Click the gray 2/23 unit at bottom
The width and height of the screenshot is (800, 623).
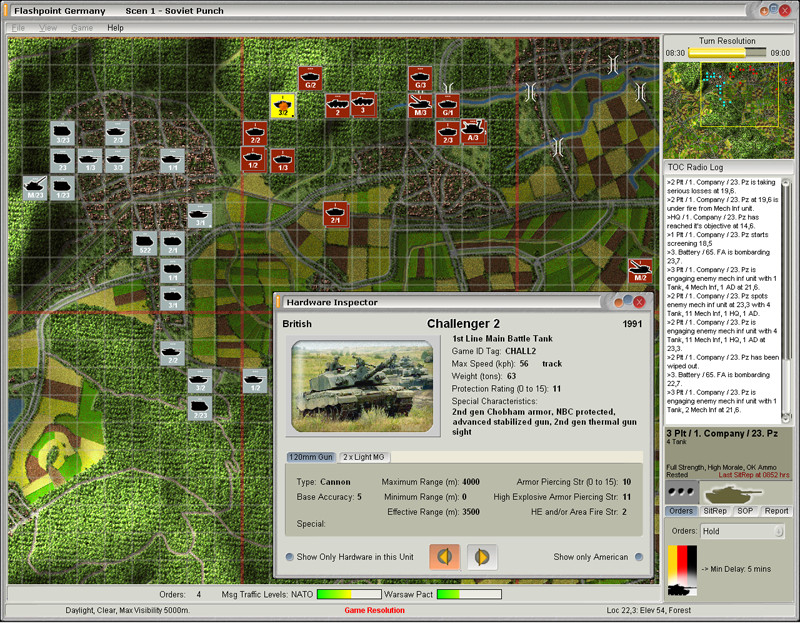[200, 408]
